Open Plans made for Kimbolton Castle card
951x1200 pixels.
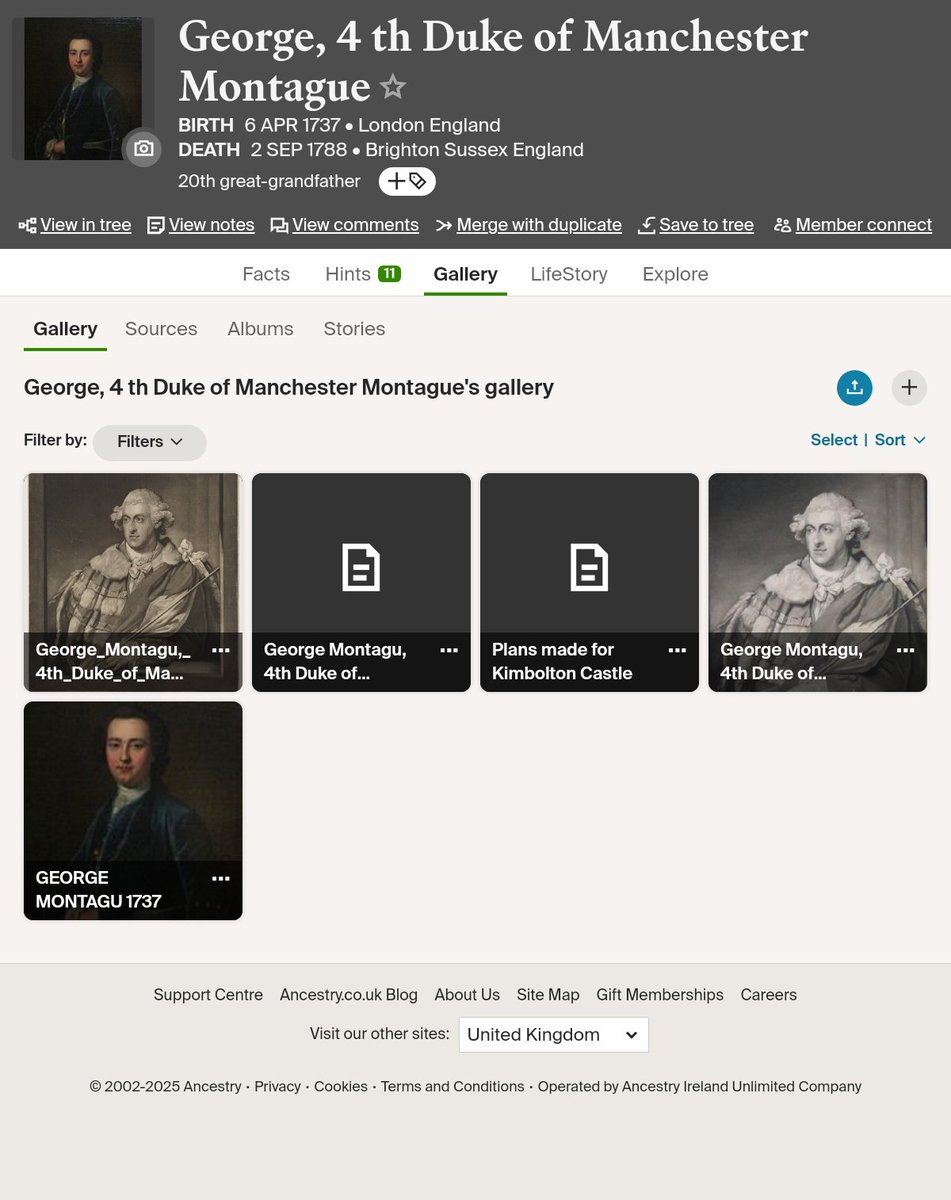589,582
